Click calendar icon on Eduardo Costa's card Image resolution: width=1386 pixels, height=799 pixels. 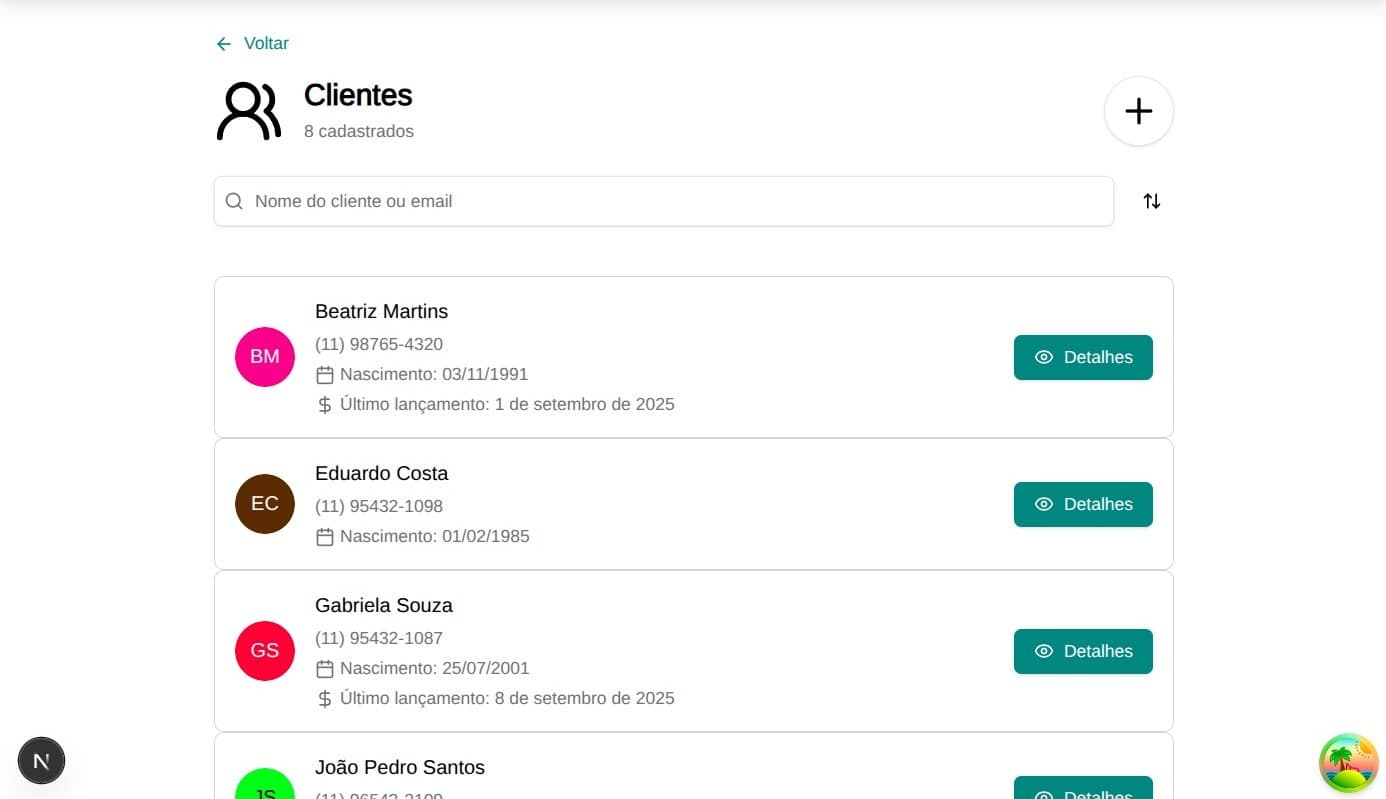pyautogui.click(x=324, y=537)
